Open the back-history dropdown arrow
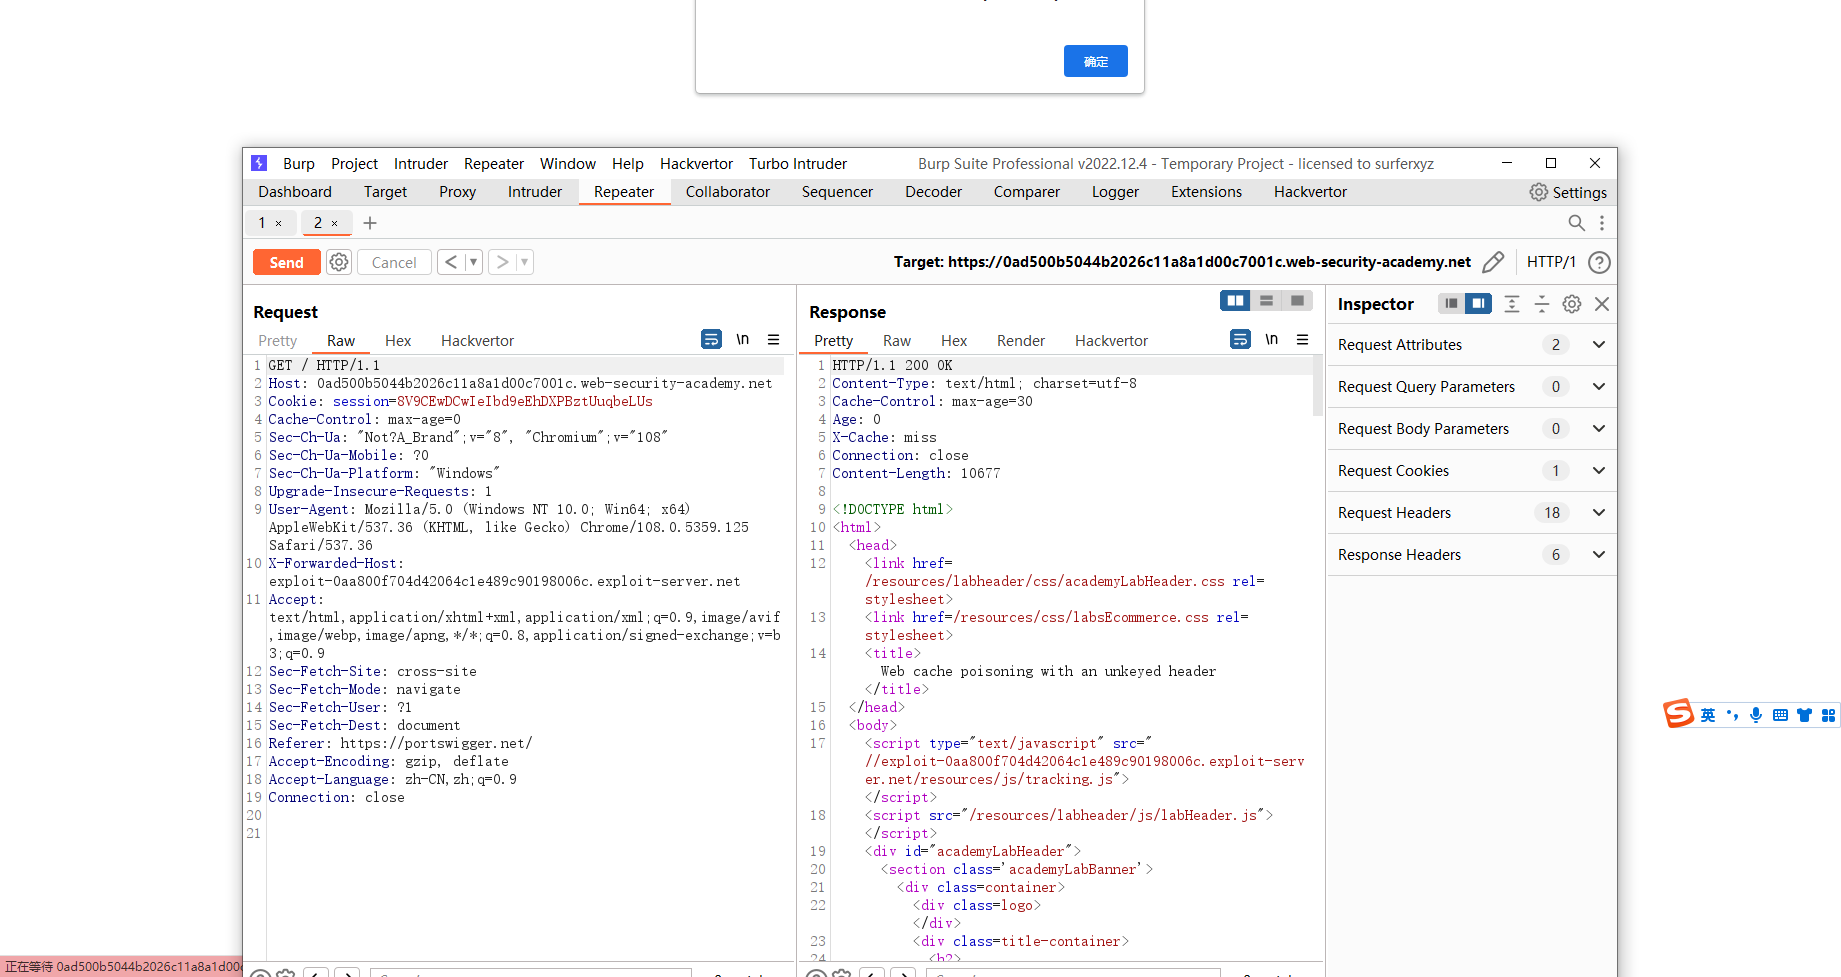1841x977 pixels. point(473,262)
